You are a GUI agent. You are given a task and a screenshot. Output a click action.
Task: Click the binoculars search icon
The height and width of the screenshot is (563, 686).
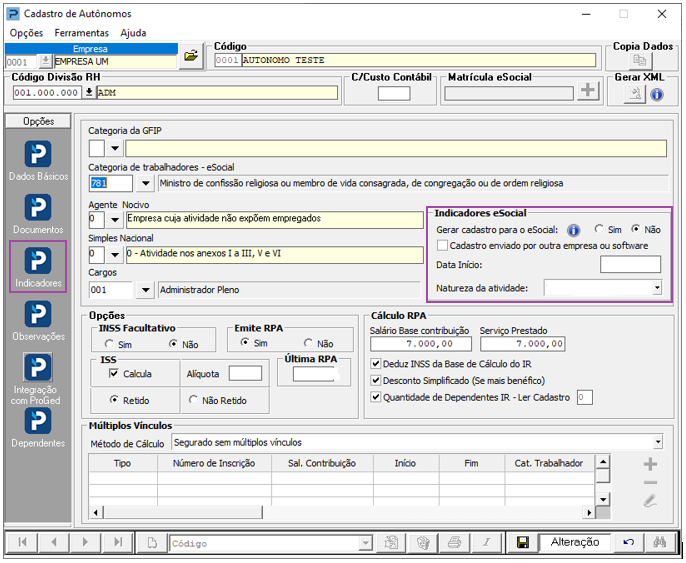[660, 542]
